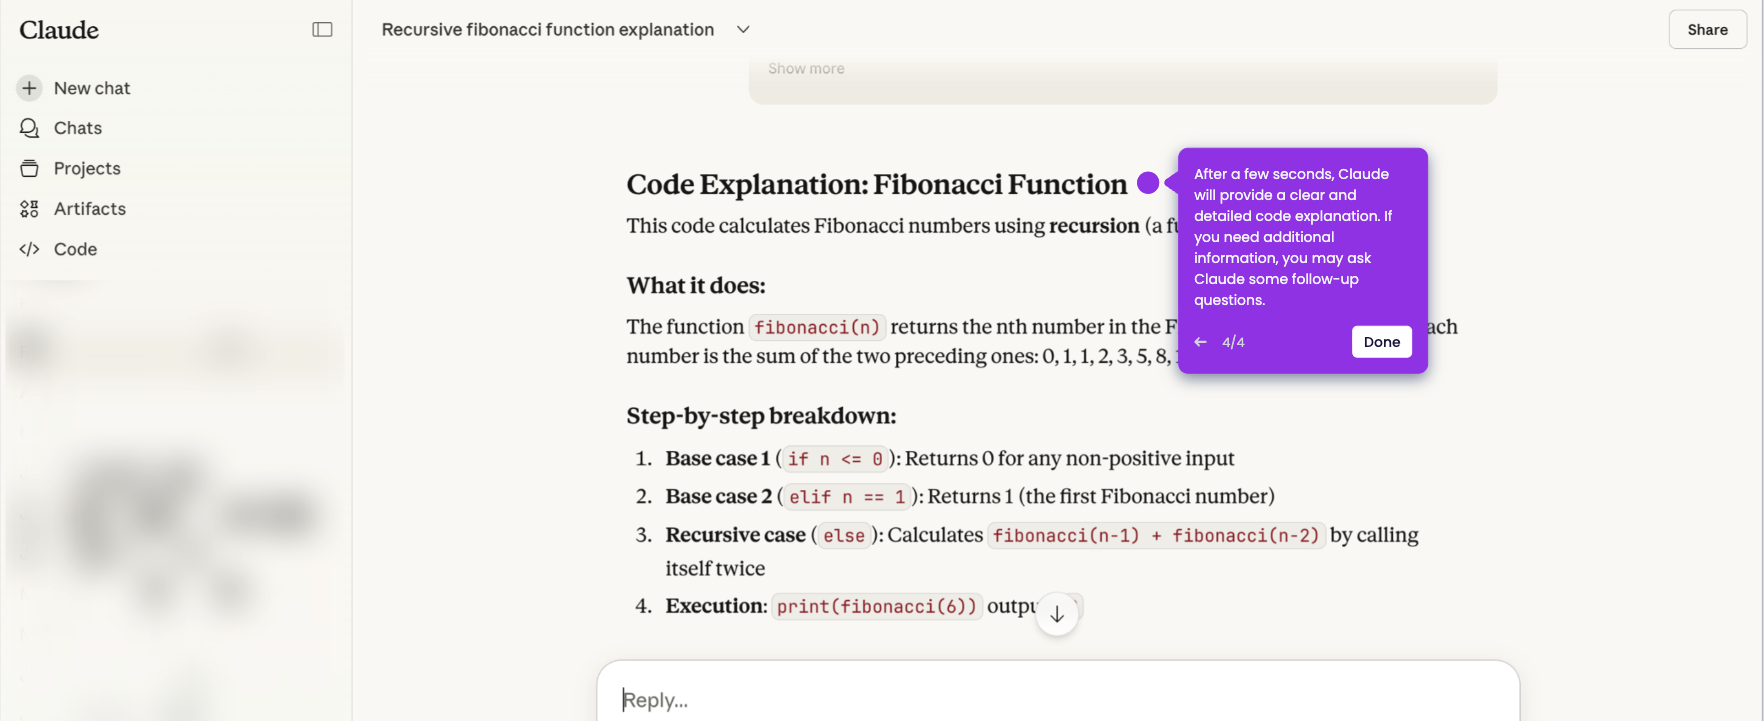Click the inline code 'fibonacci(n)'
This screenshot has width=1764, height=721.
(x=817, y=328)
